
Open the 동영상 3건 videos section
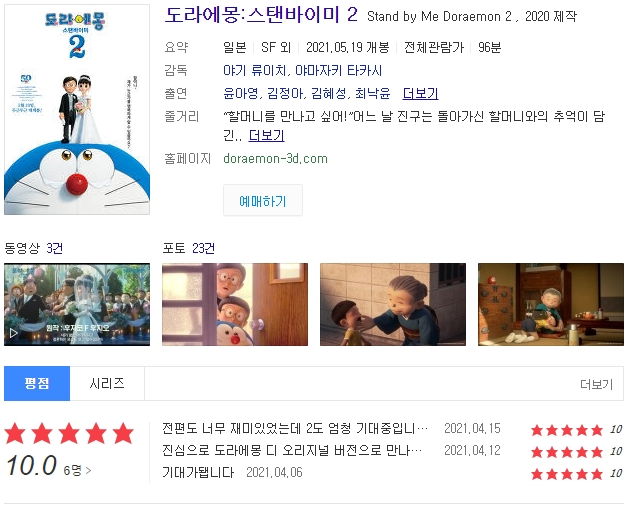[33, 248]
